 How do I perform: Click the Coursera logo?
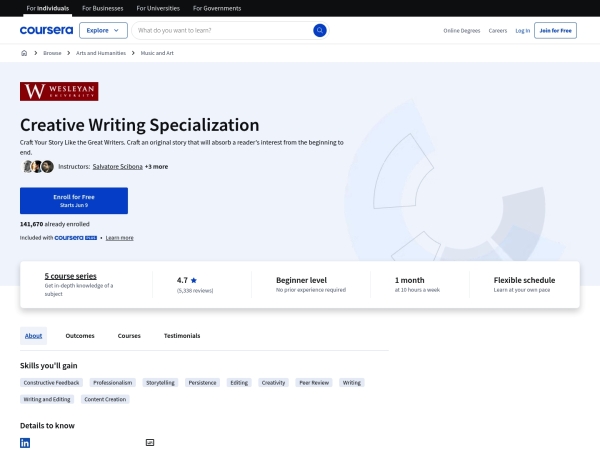[46, 30]
